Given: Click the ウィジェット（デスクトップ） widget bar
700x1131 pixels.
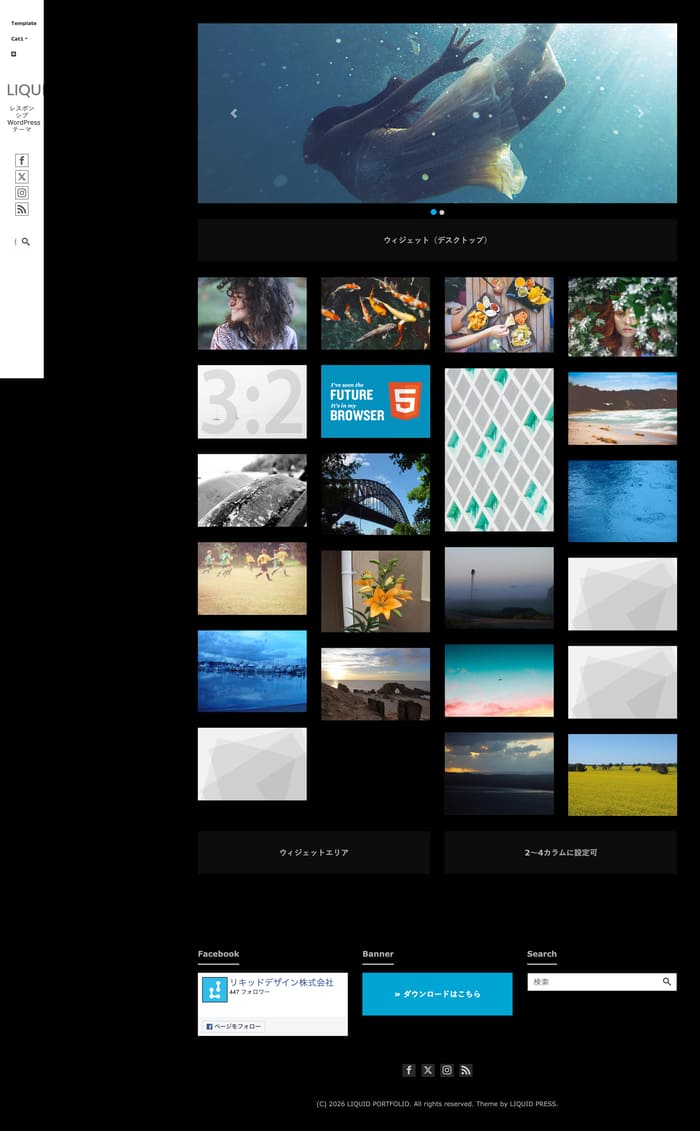Looking at the screenshot, I should point(437,240).
